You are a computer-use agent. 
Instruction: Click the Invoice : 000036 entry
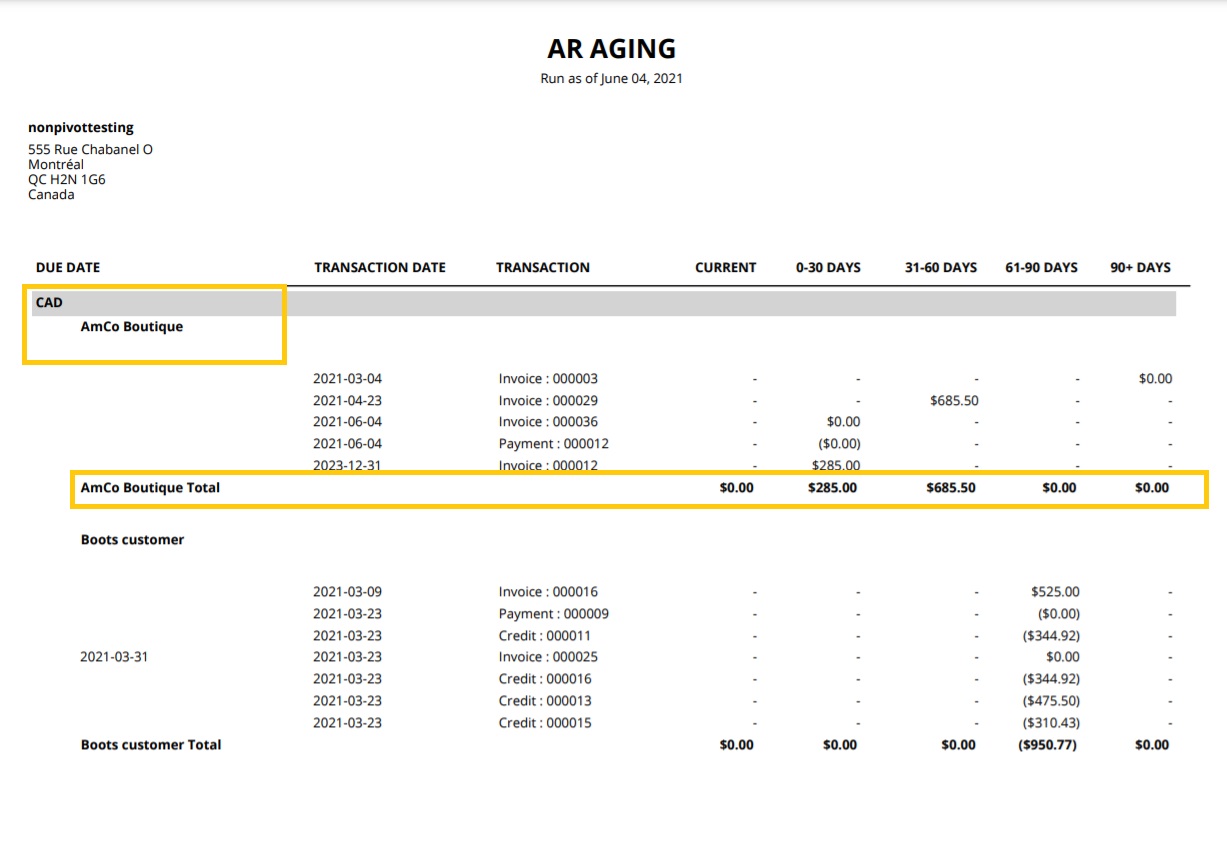coord(548,422)
